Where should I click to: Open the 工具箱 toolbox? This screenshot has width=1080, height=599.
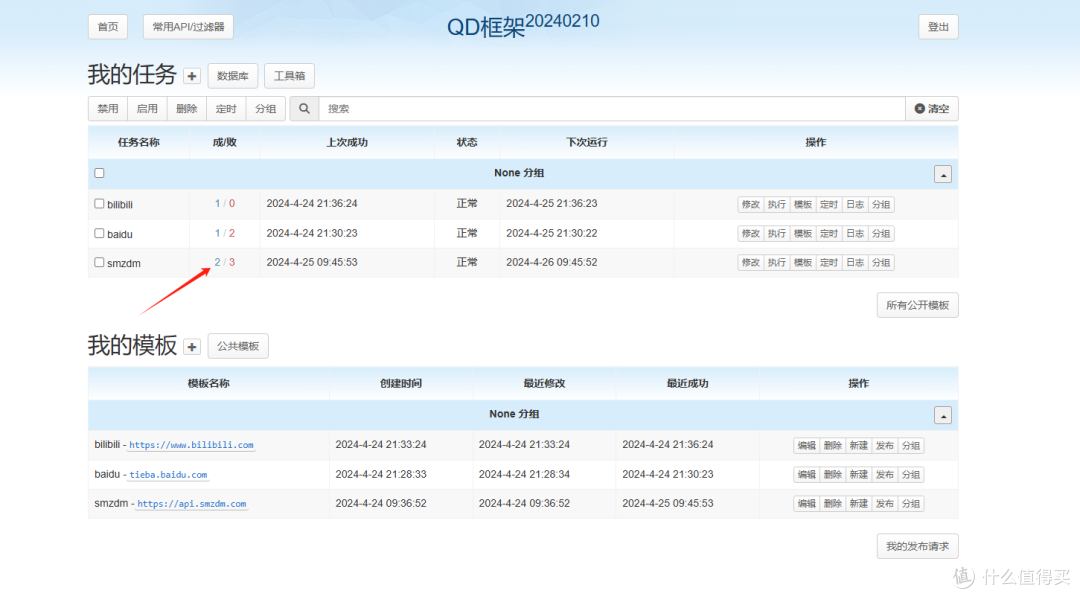(289, 76)
